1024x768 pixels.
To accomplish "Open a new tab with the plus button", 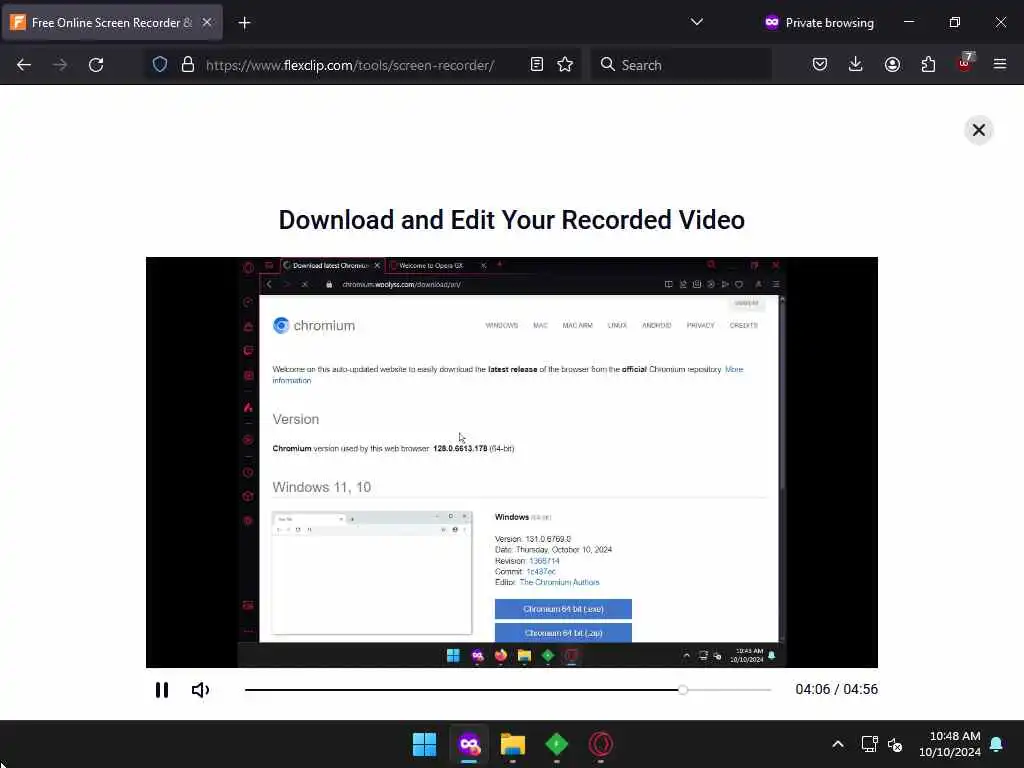I will tap(244, 23).
